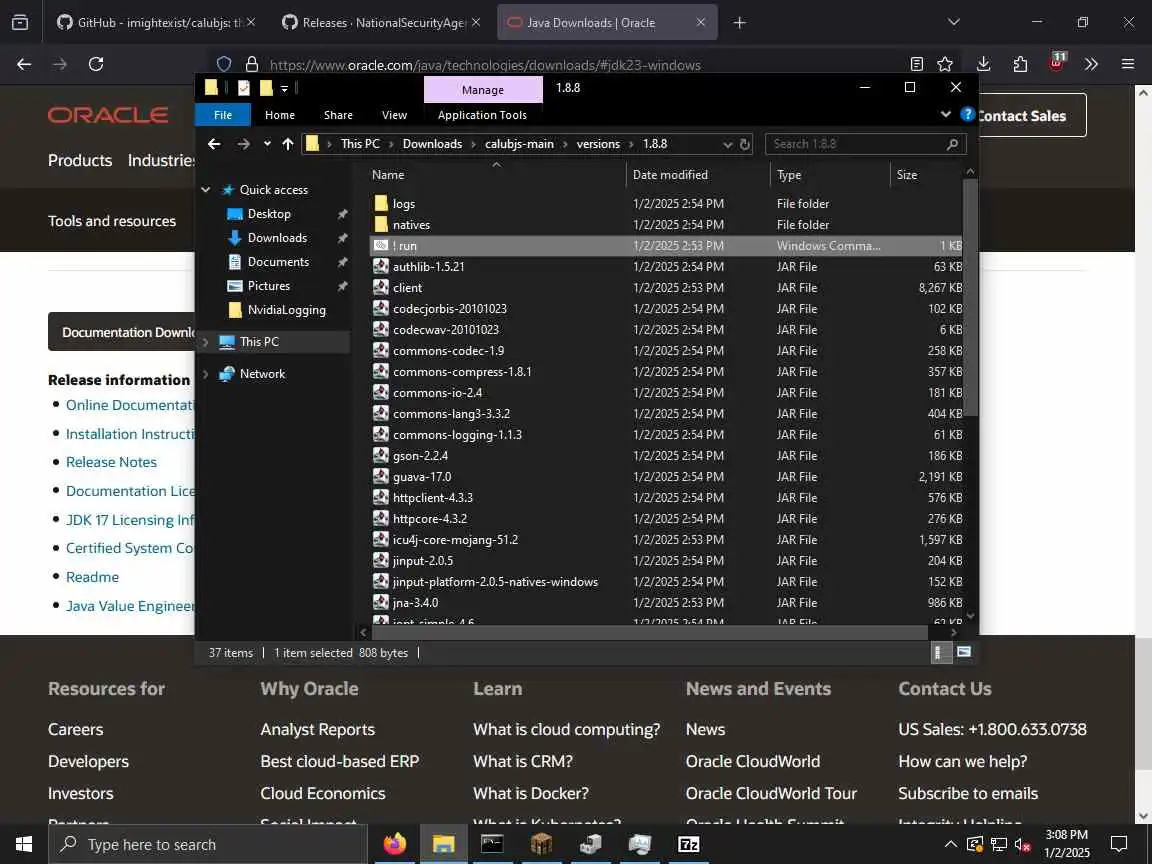1152x864 pixels.
Task: Expand the This PC tree node
Action: point(206,342)
